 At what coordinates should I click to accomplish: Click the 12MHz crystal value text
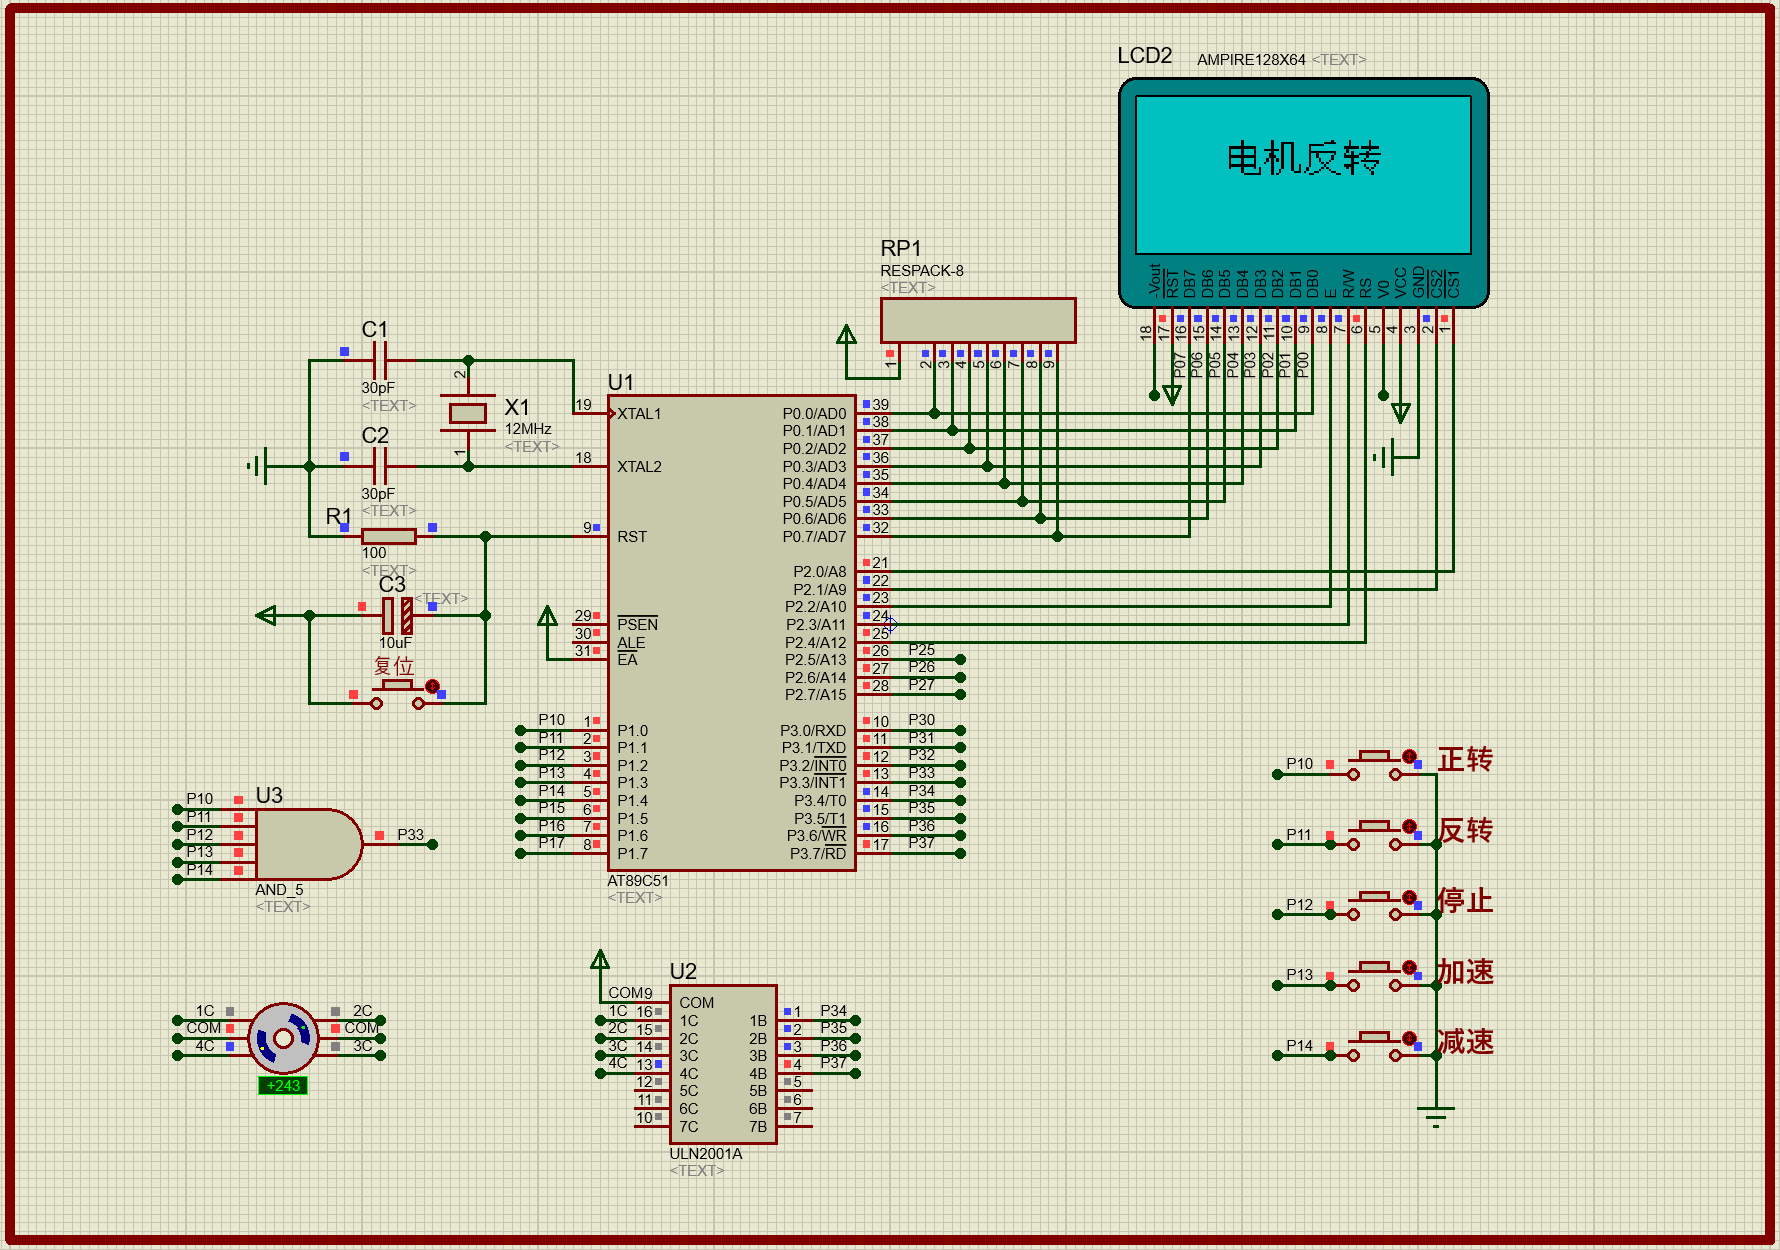[528, 429]
